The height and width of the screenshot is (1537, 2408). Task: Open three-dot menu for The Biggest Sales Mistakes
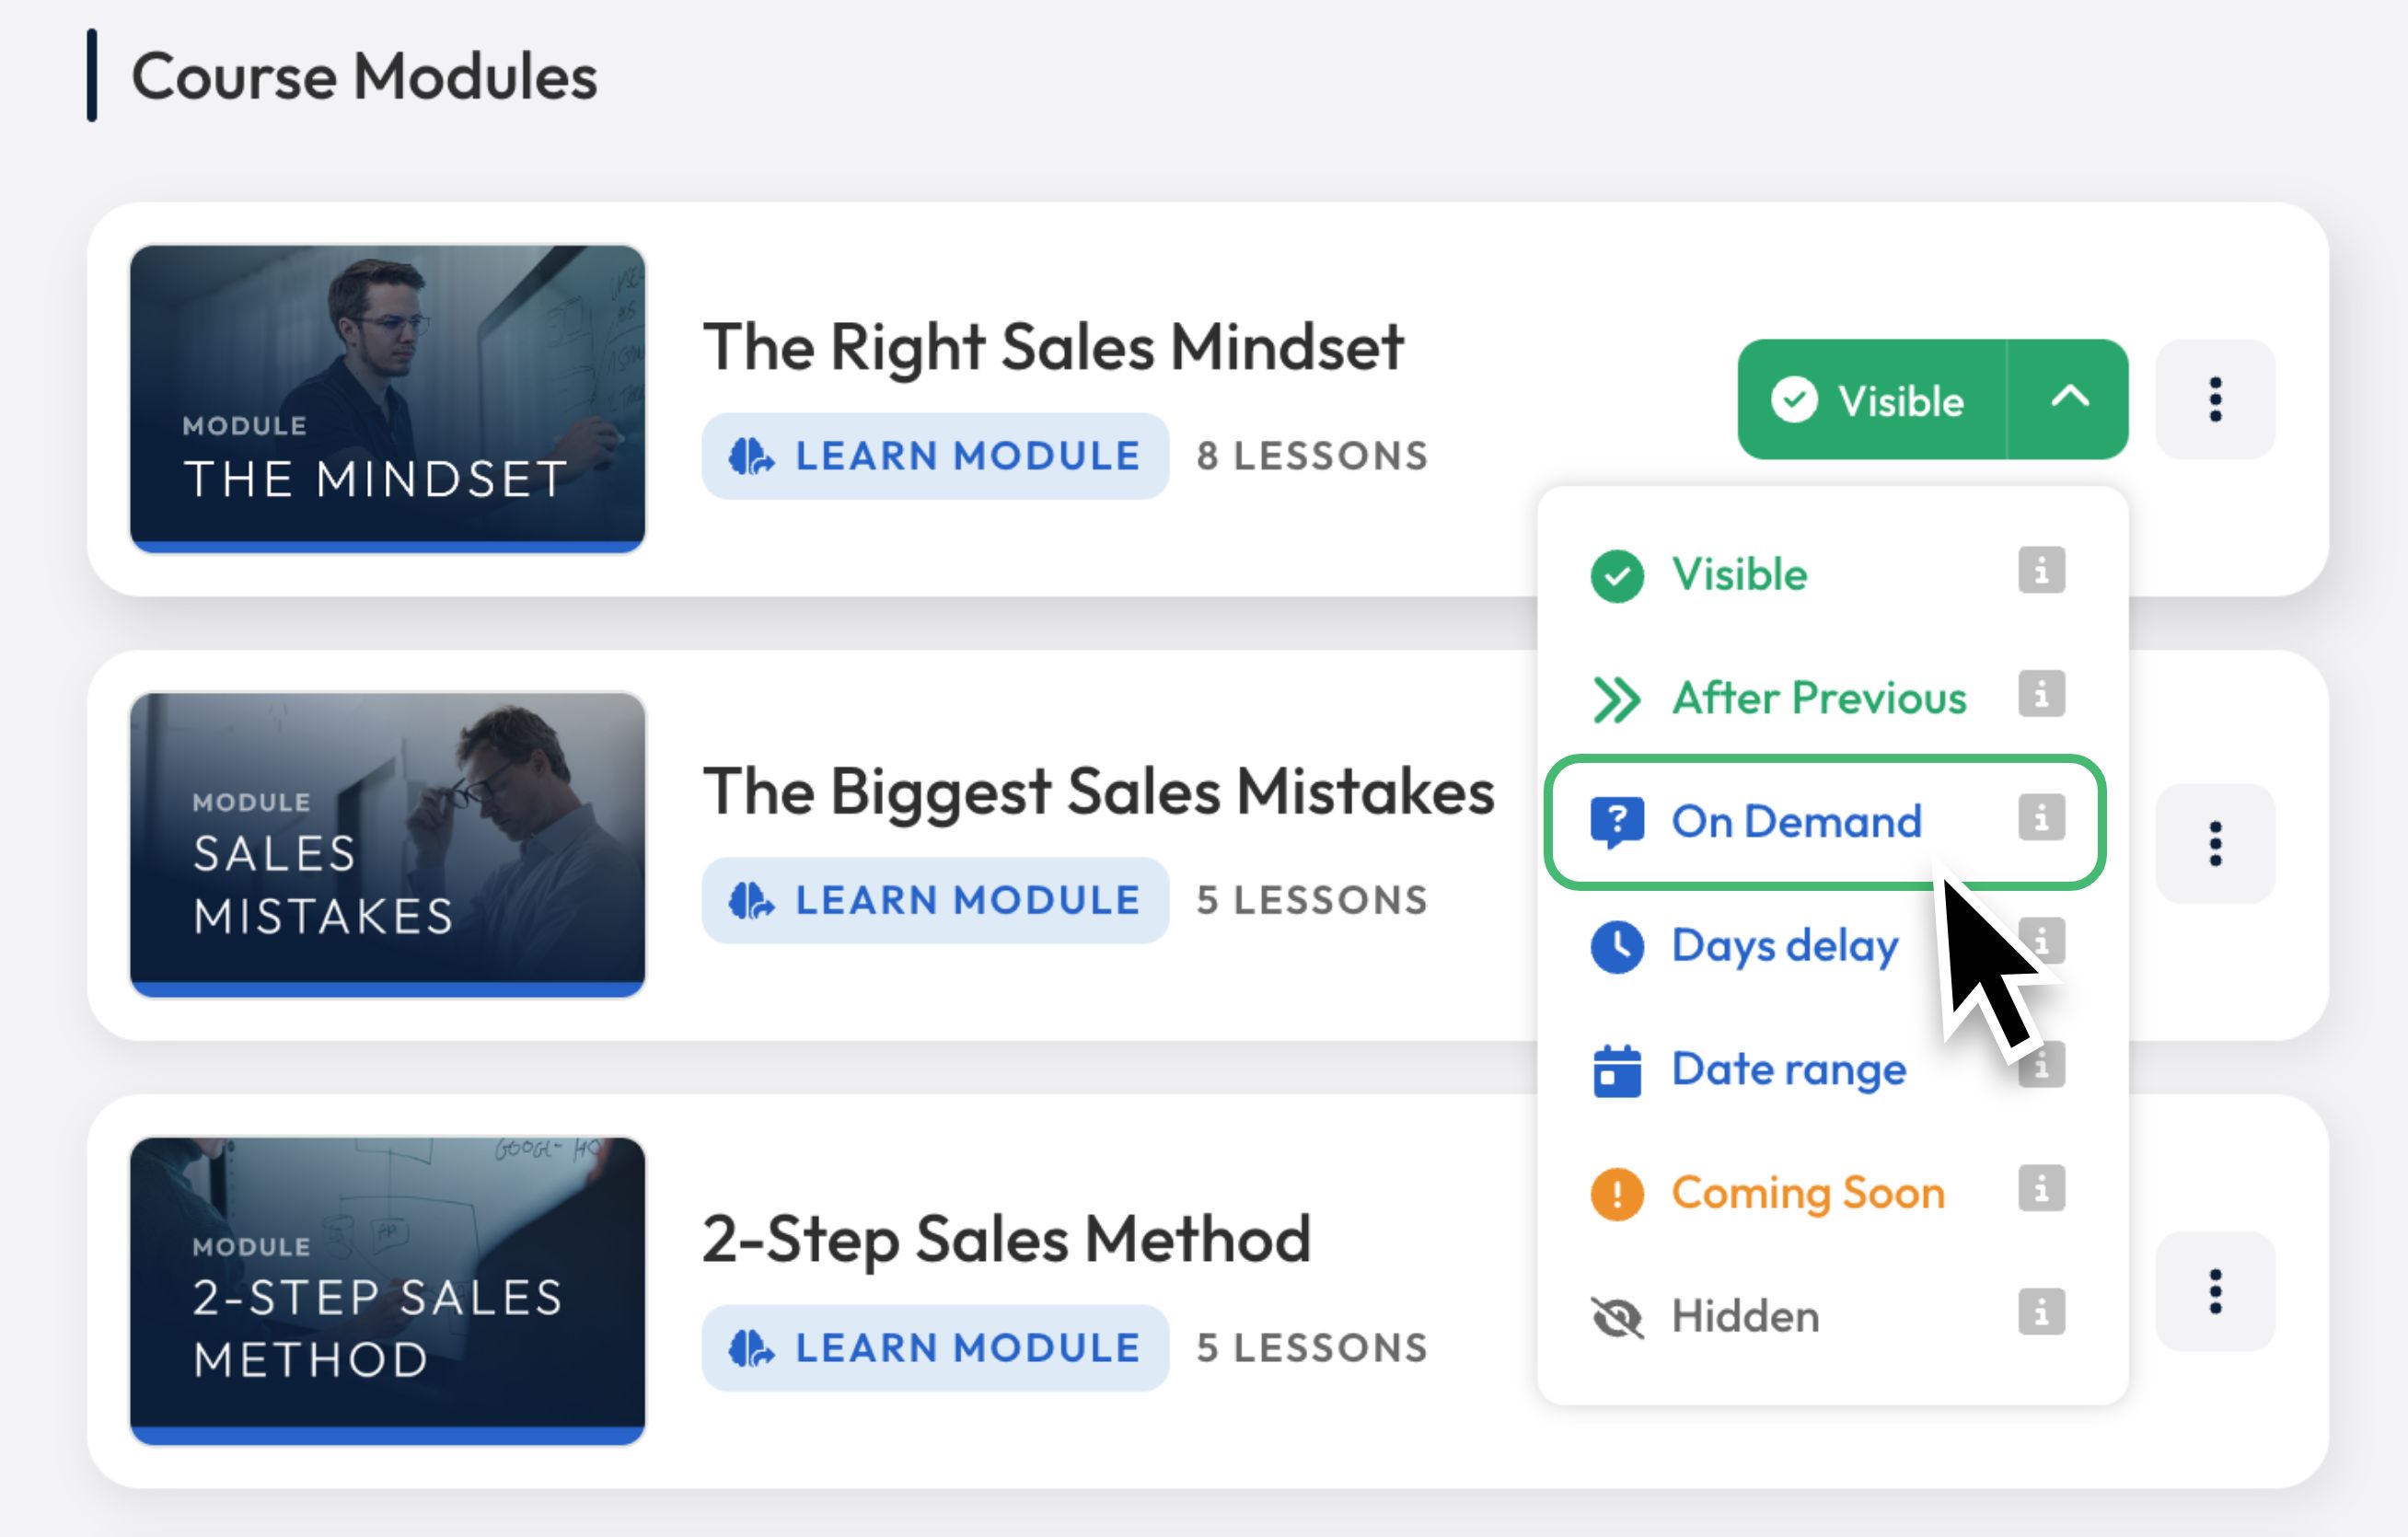(2215, 844)
